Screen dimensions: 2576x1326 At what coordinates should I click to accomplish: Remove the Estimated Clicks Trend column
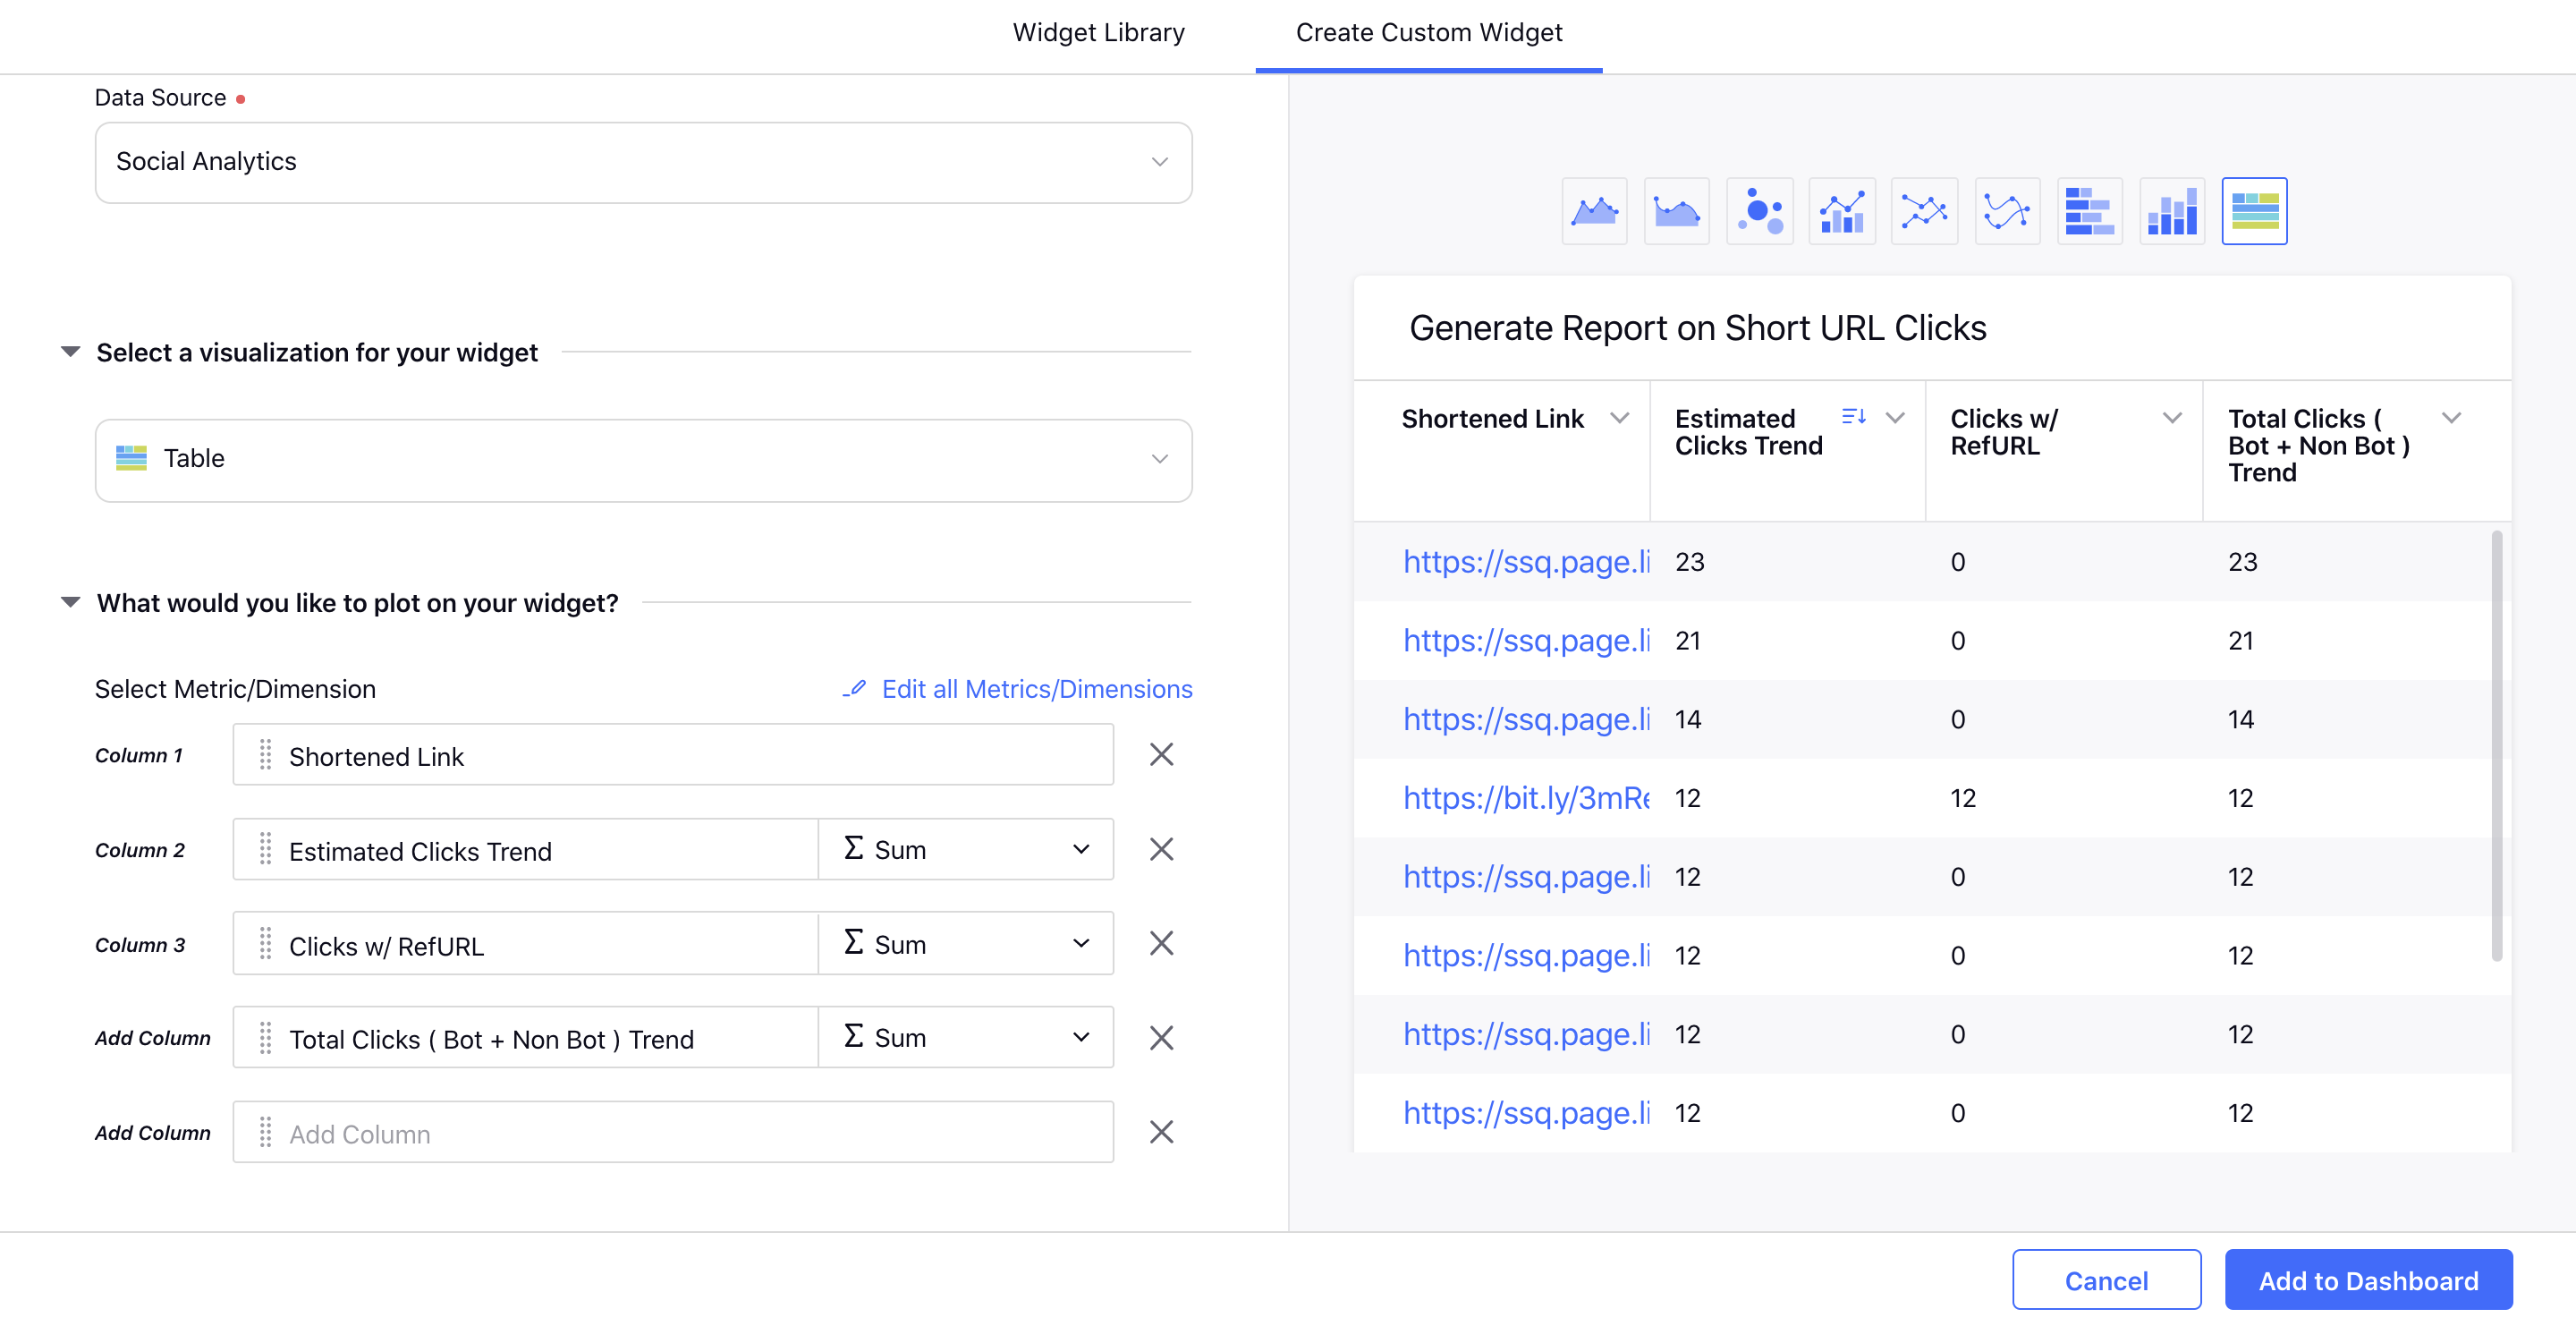click(x=1161, y=850)
